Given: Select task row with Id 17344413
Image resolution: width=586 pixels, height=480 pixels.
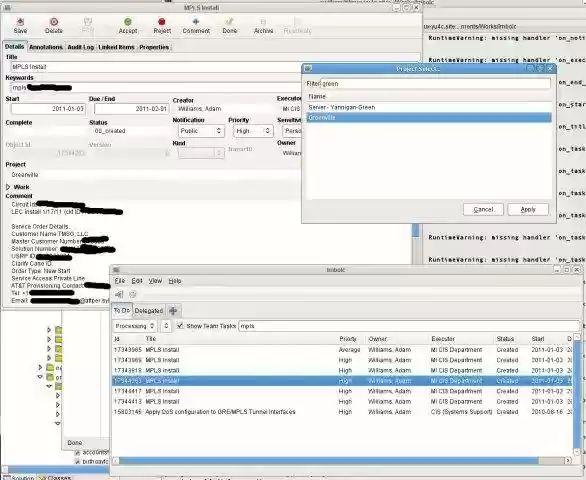Looking at the screenshot, I should (x=342, y=401).
